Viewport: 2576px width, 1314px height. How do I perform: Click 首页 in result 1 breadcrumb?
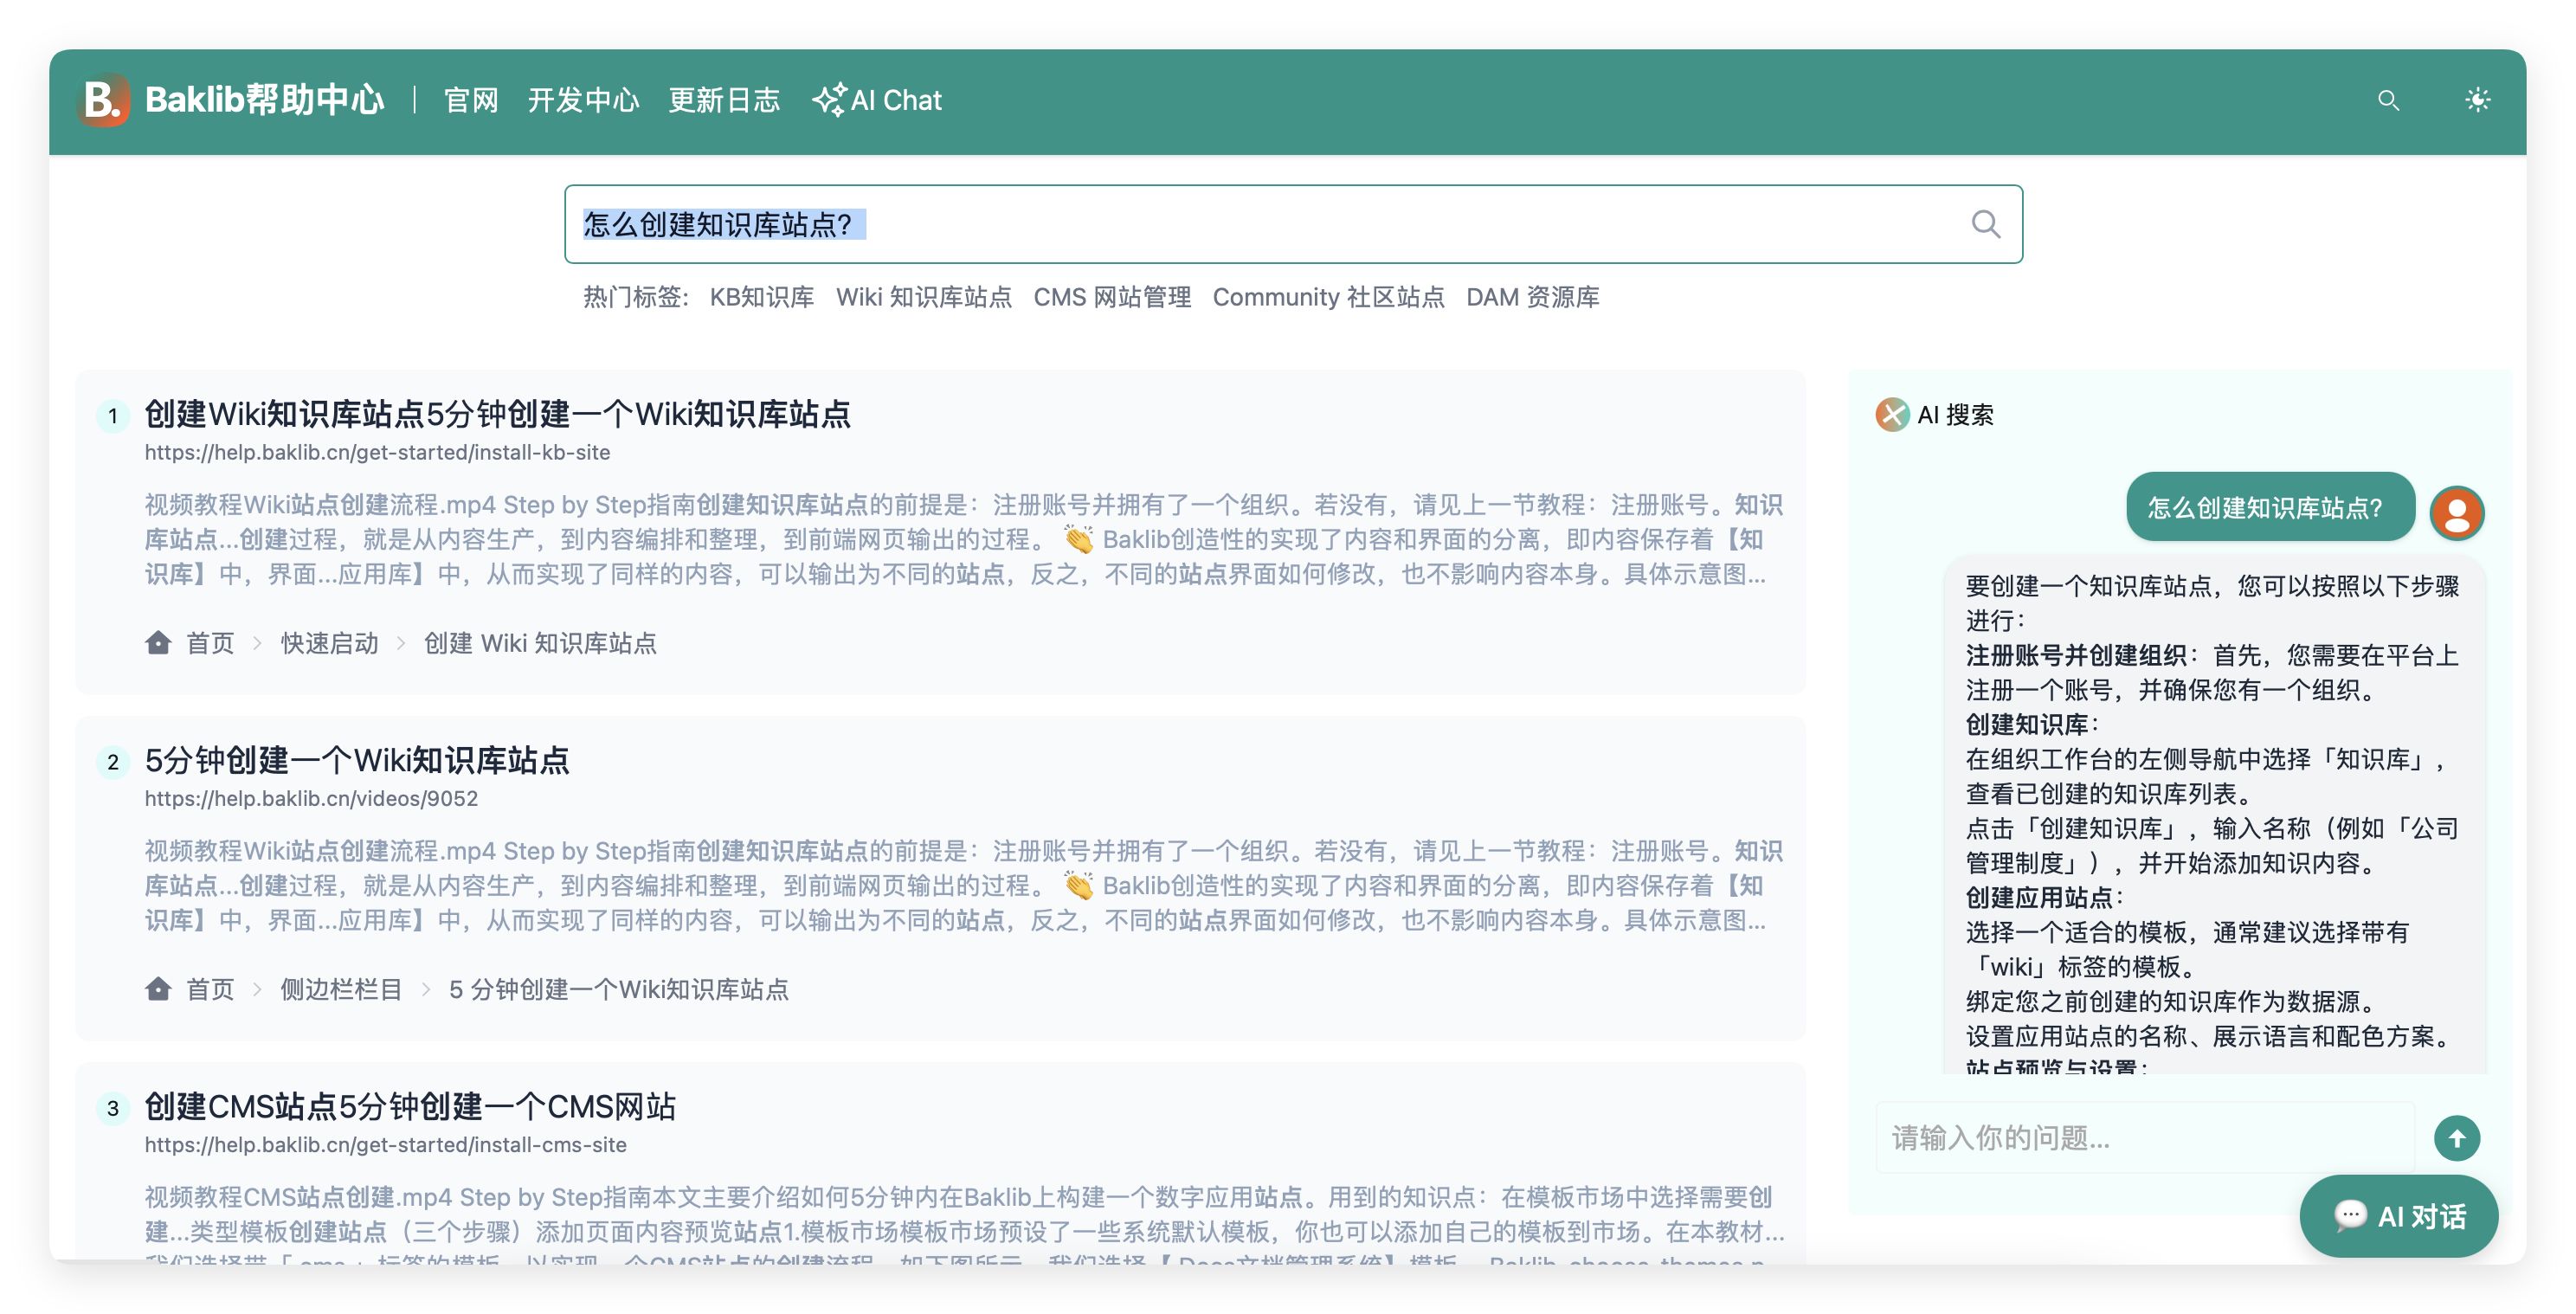[x=210, y=642]
